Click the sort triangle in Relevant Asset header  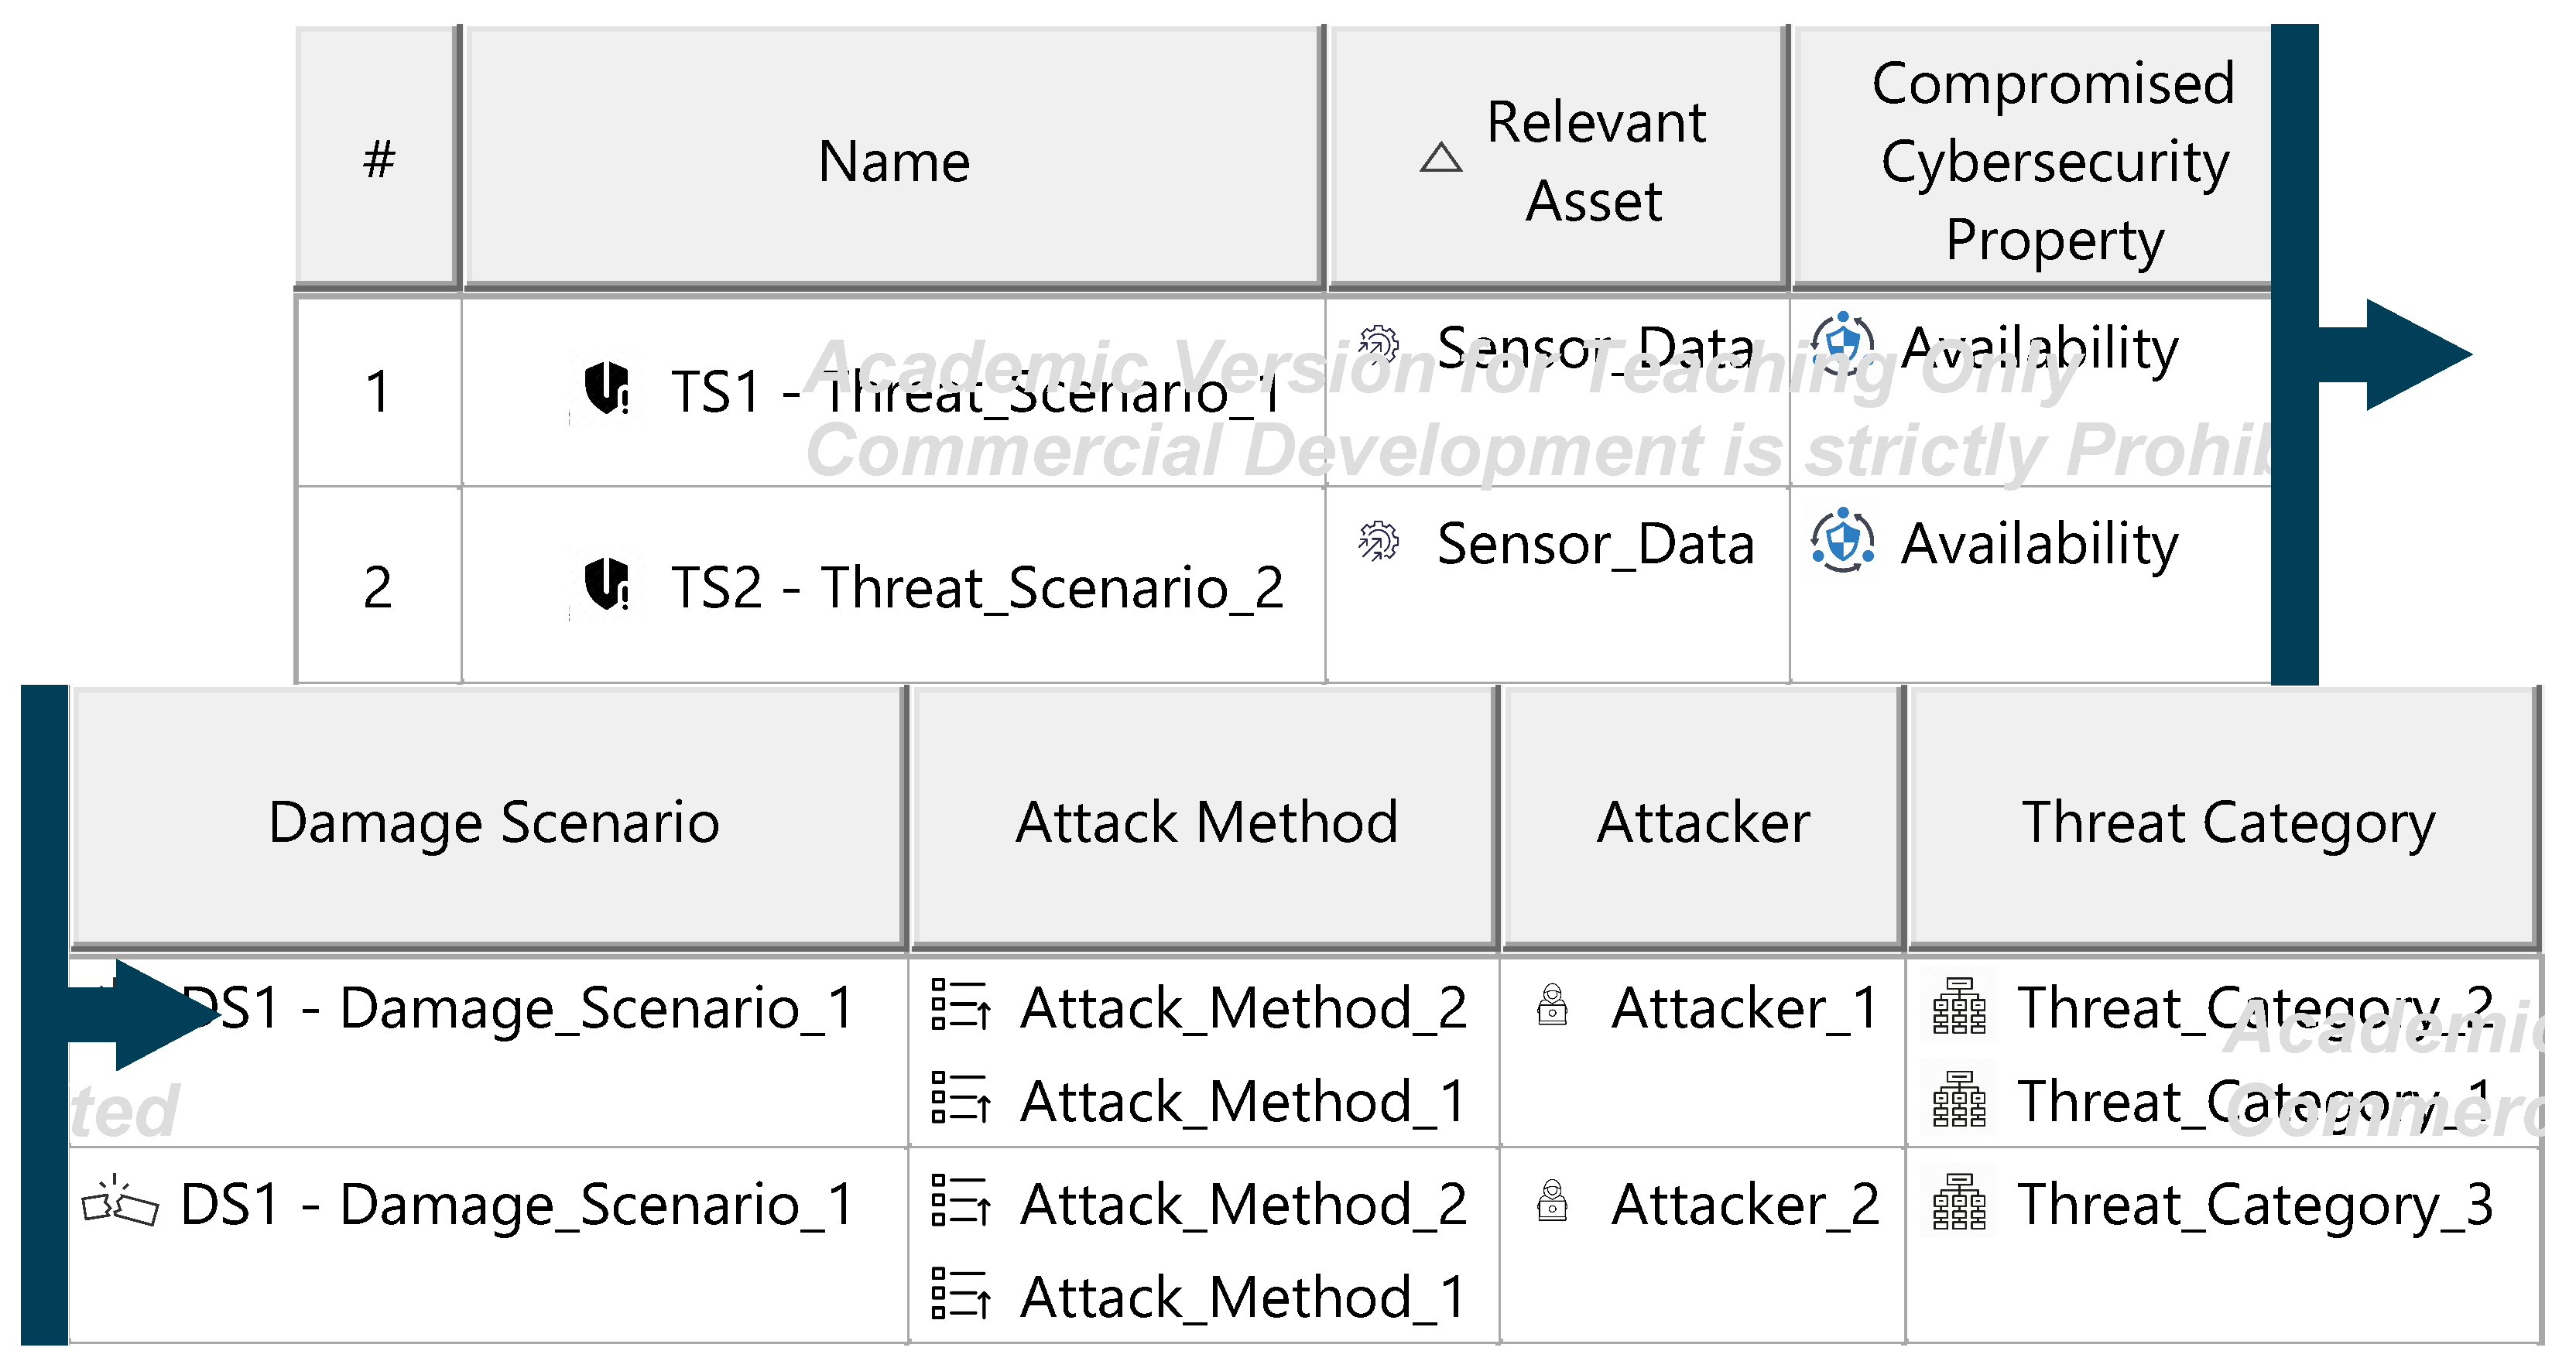1440,158
